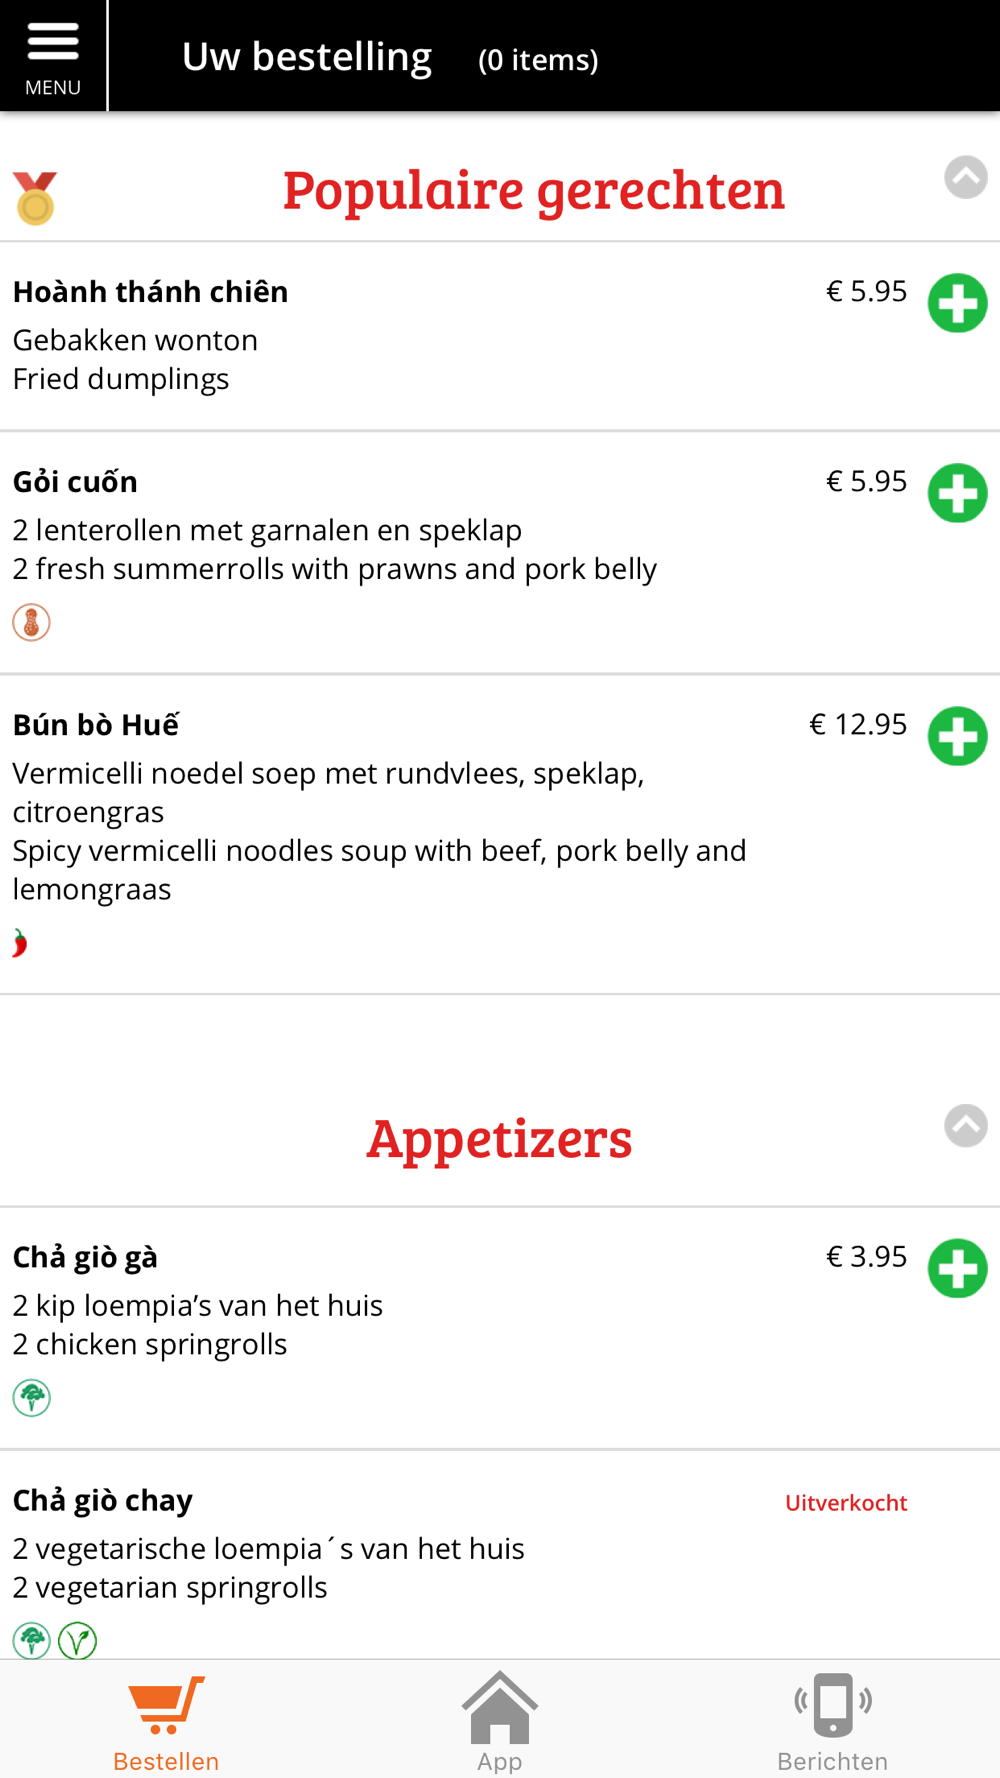This screenshot has height=1778, width=1000.
Task: Add Chả giò gà to order
Action: [x=957, y=1268]
